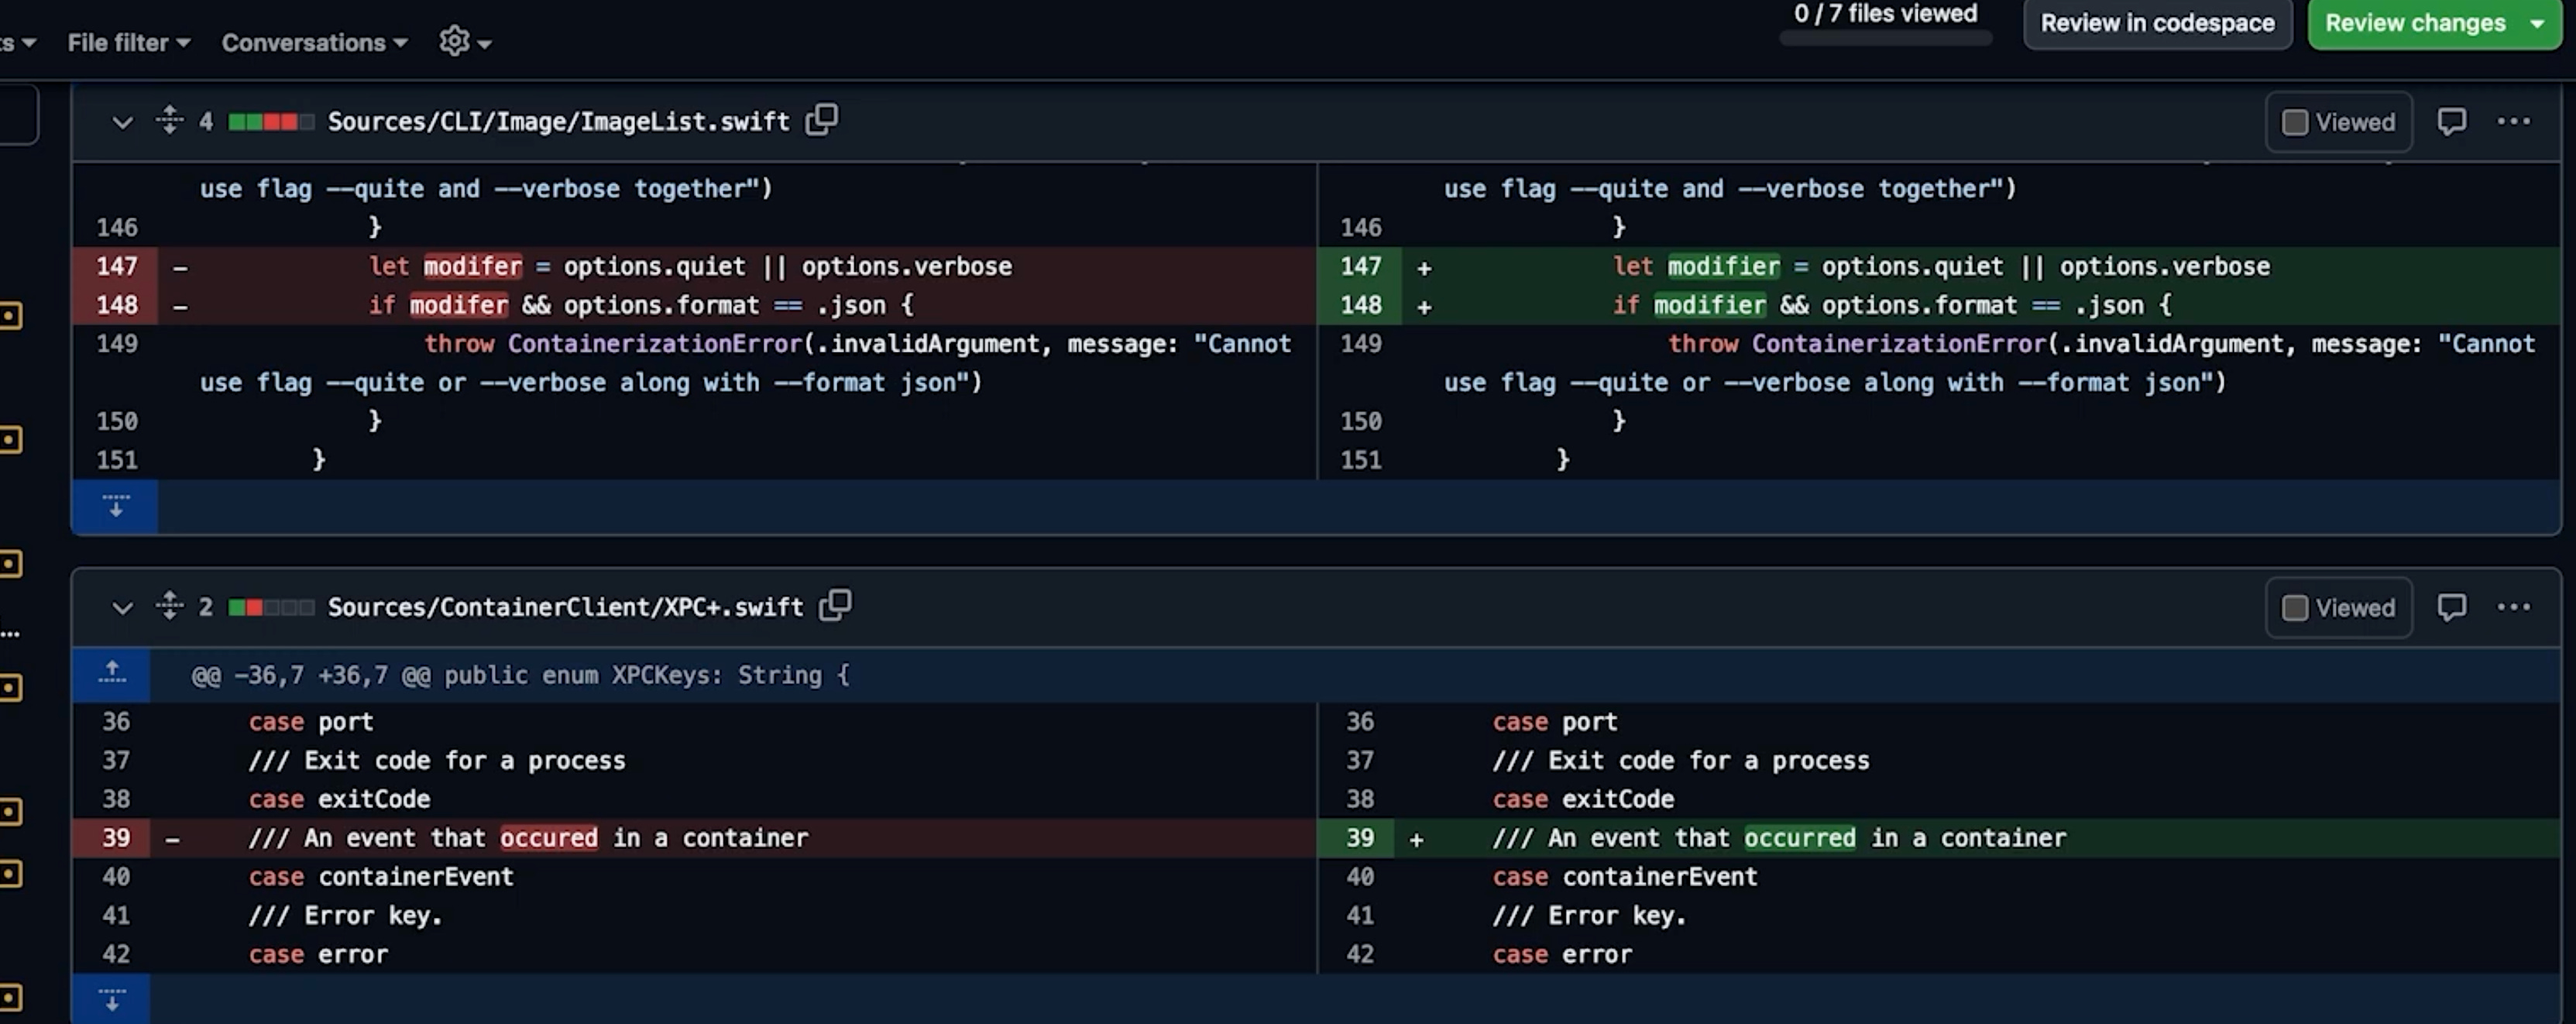Image resolution: width=2576 pixels, height=1024 pixels.
Task: Comment on the ImageList.swift file
Action: [x=2451, y=122]
